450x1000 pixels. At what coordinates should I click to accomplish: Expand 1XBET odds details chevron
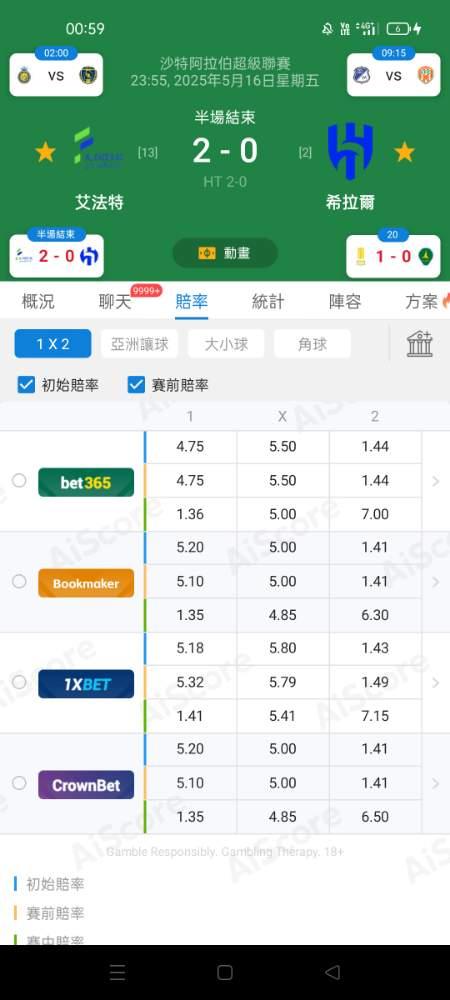(x=436, y=683)
